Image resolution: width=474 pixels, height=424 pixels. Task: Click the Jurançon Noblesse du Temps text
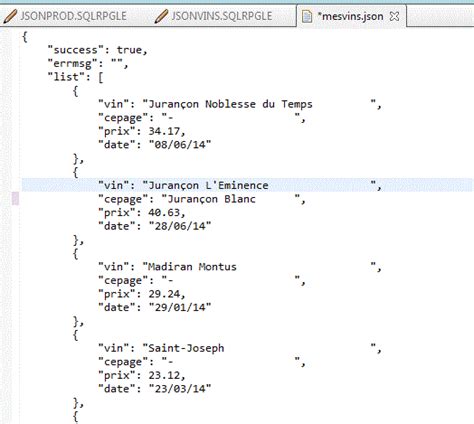click(x=230, y=104)
